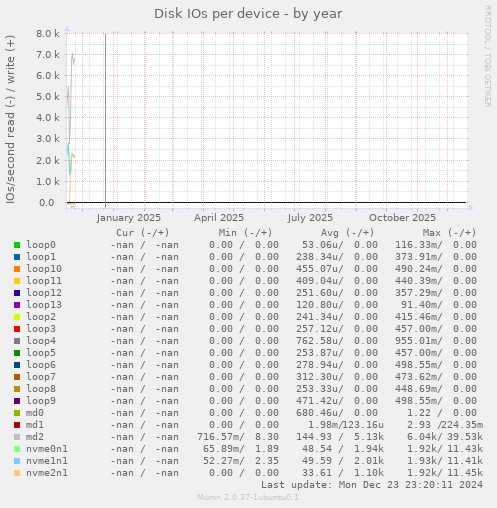Click the md1 average value '1.98m/123.16u'
This screenshot has width=497, height=508.
tap(346, 425)
